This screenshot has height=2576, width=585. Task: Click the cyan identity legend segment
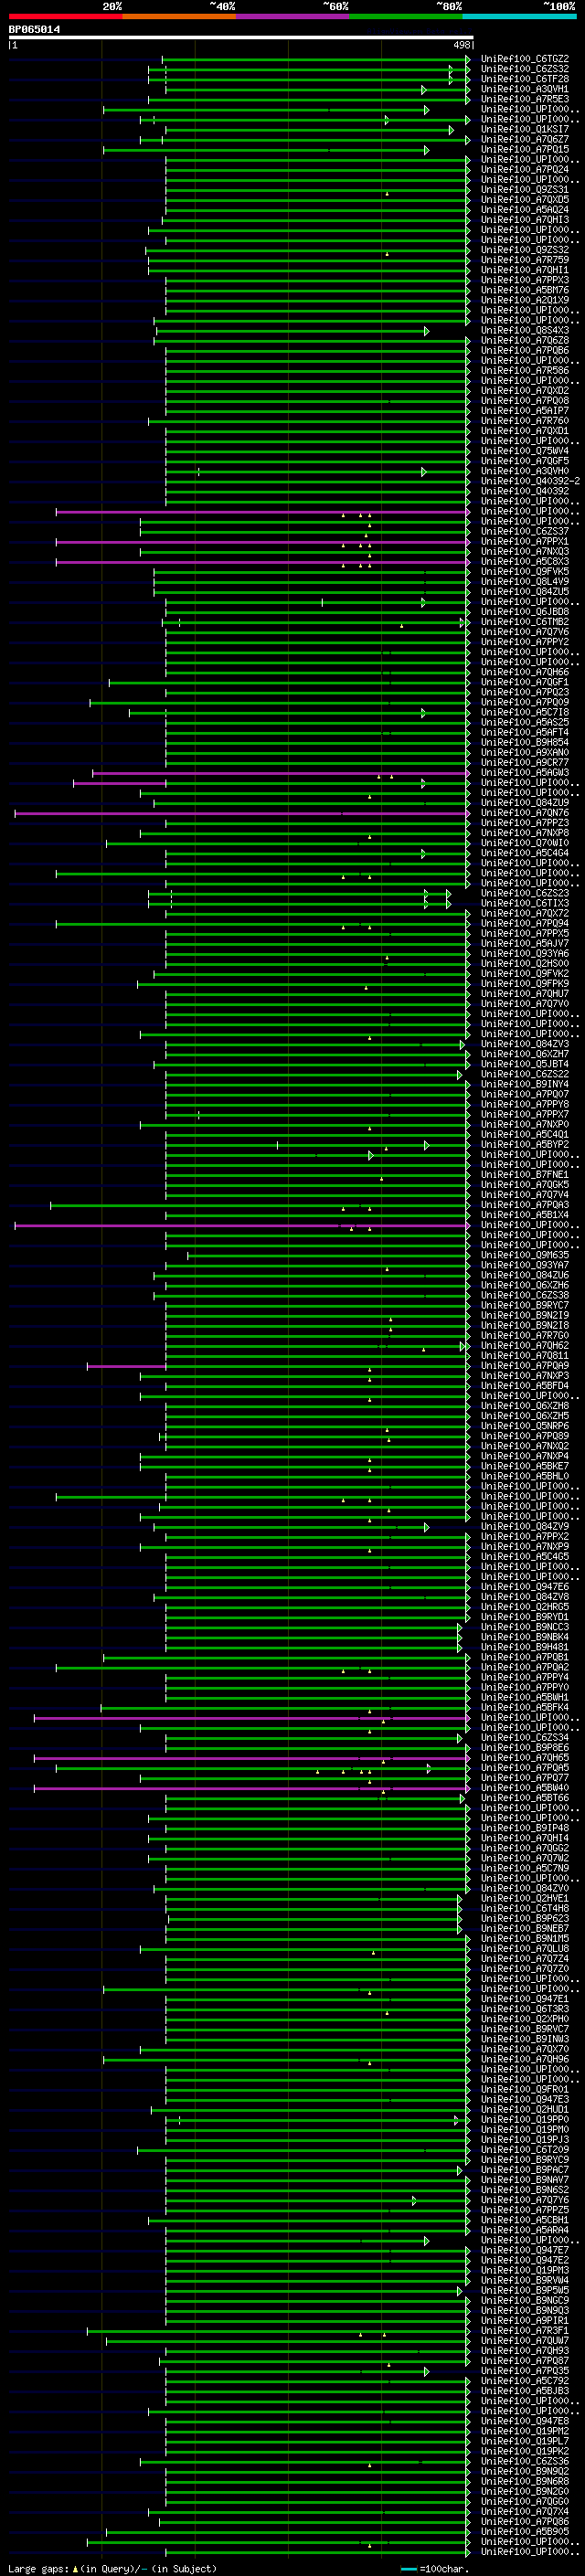point(520,17)
